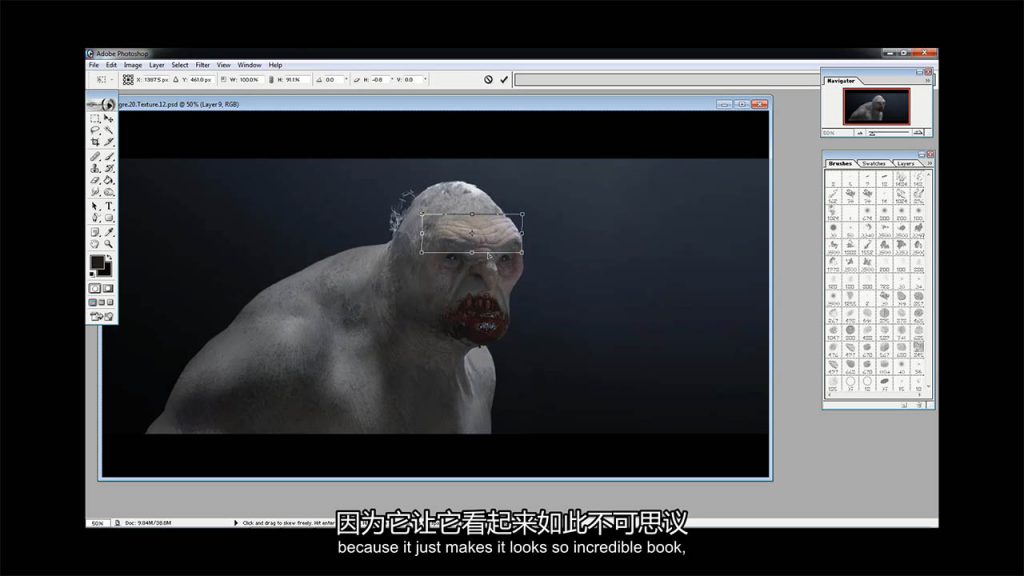Click Navigator zoom in icon

click(918, 133)
